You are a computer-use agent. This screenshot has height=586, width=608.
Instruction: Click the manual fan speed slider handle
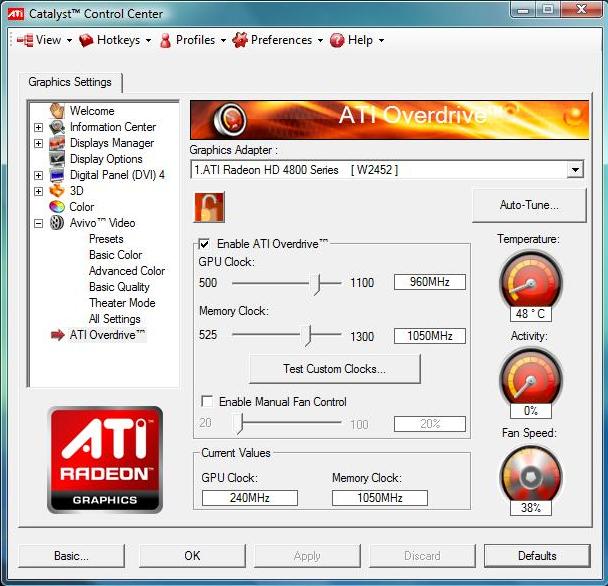(239, 424)
